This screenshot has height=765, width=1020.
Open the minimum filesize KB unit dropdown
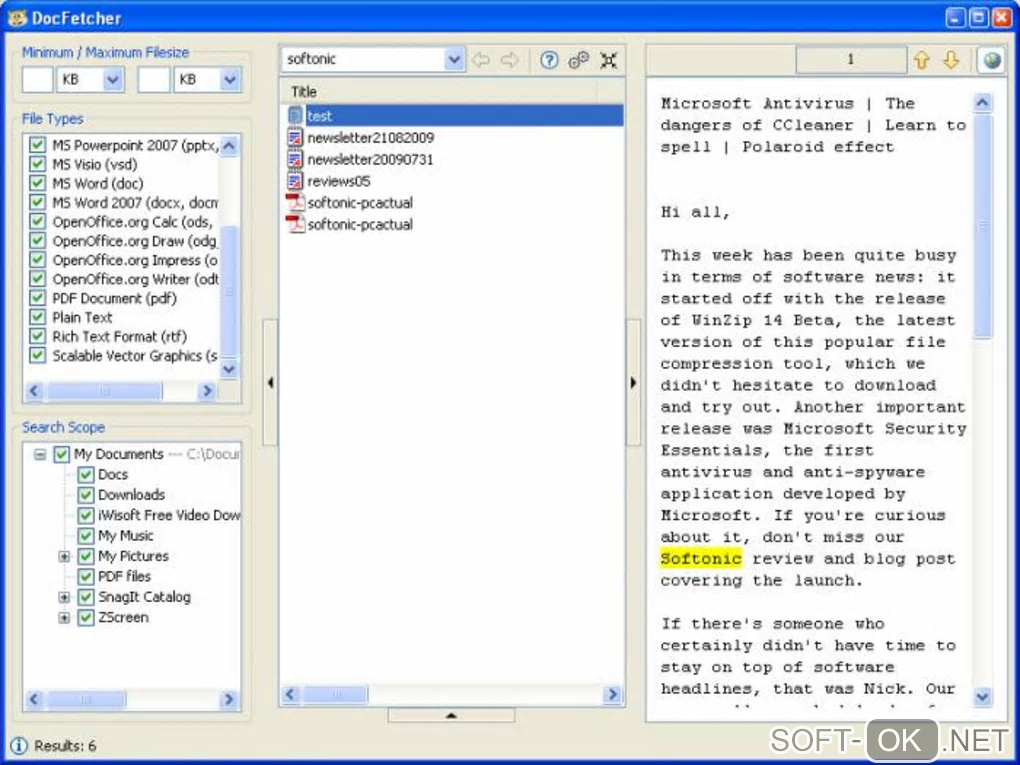[113, 79]
